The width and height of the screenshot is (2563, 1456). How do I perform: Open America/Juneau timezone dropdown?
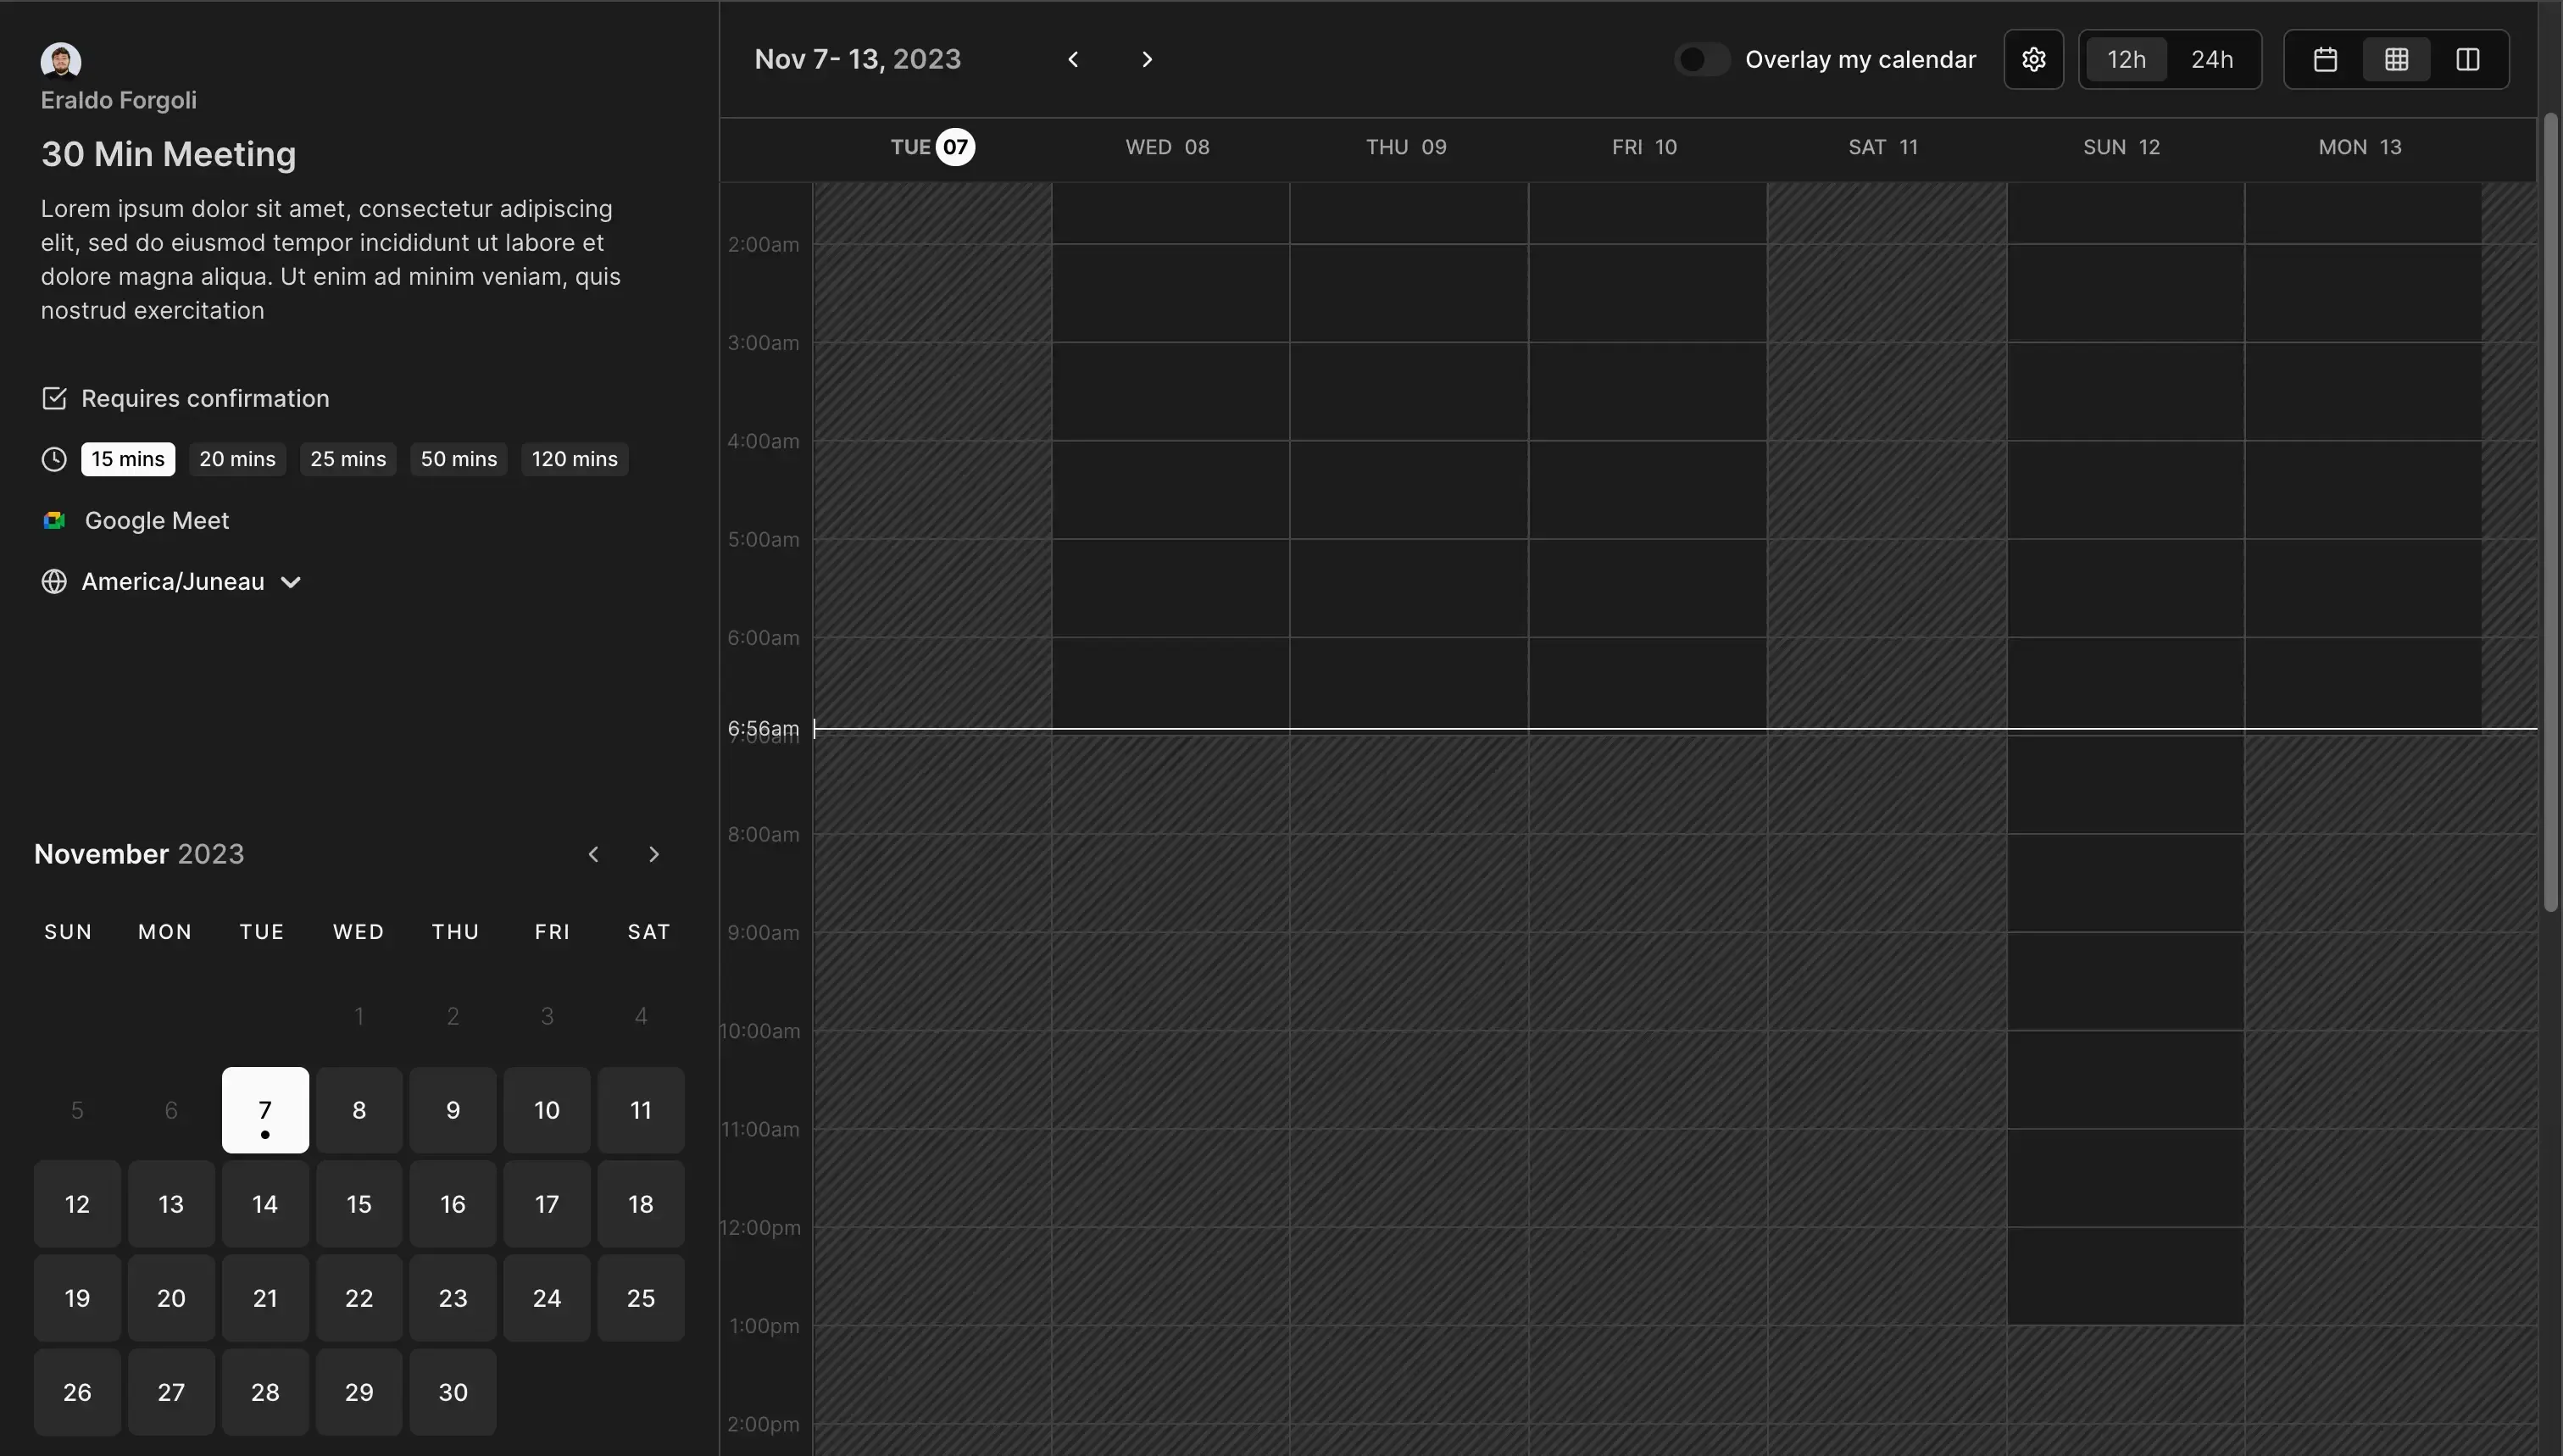pos(172,582)
